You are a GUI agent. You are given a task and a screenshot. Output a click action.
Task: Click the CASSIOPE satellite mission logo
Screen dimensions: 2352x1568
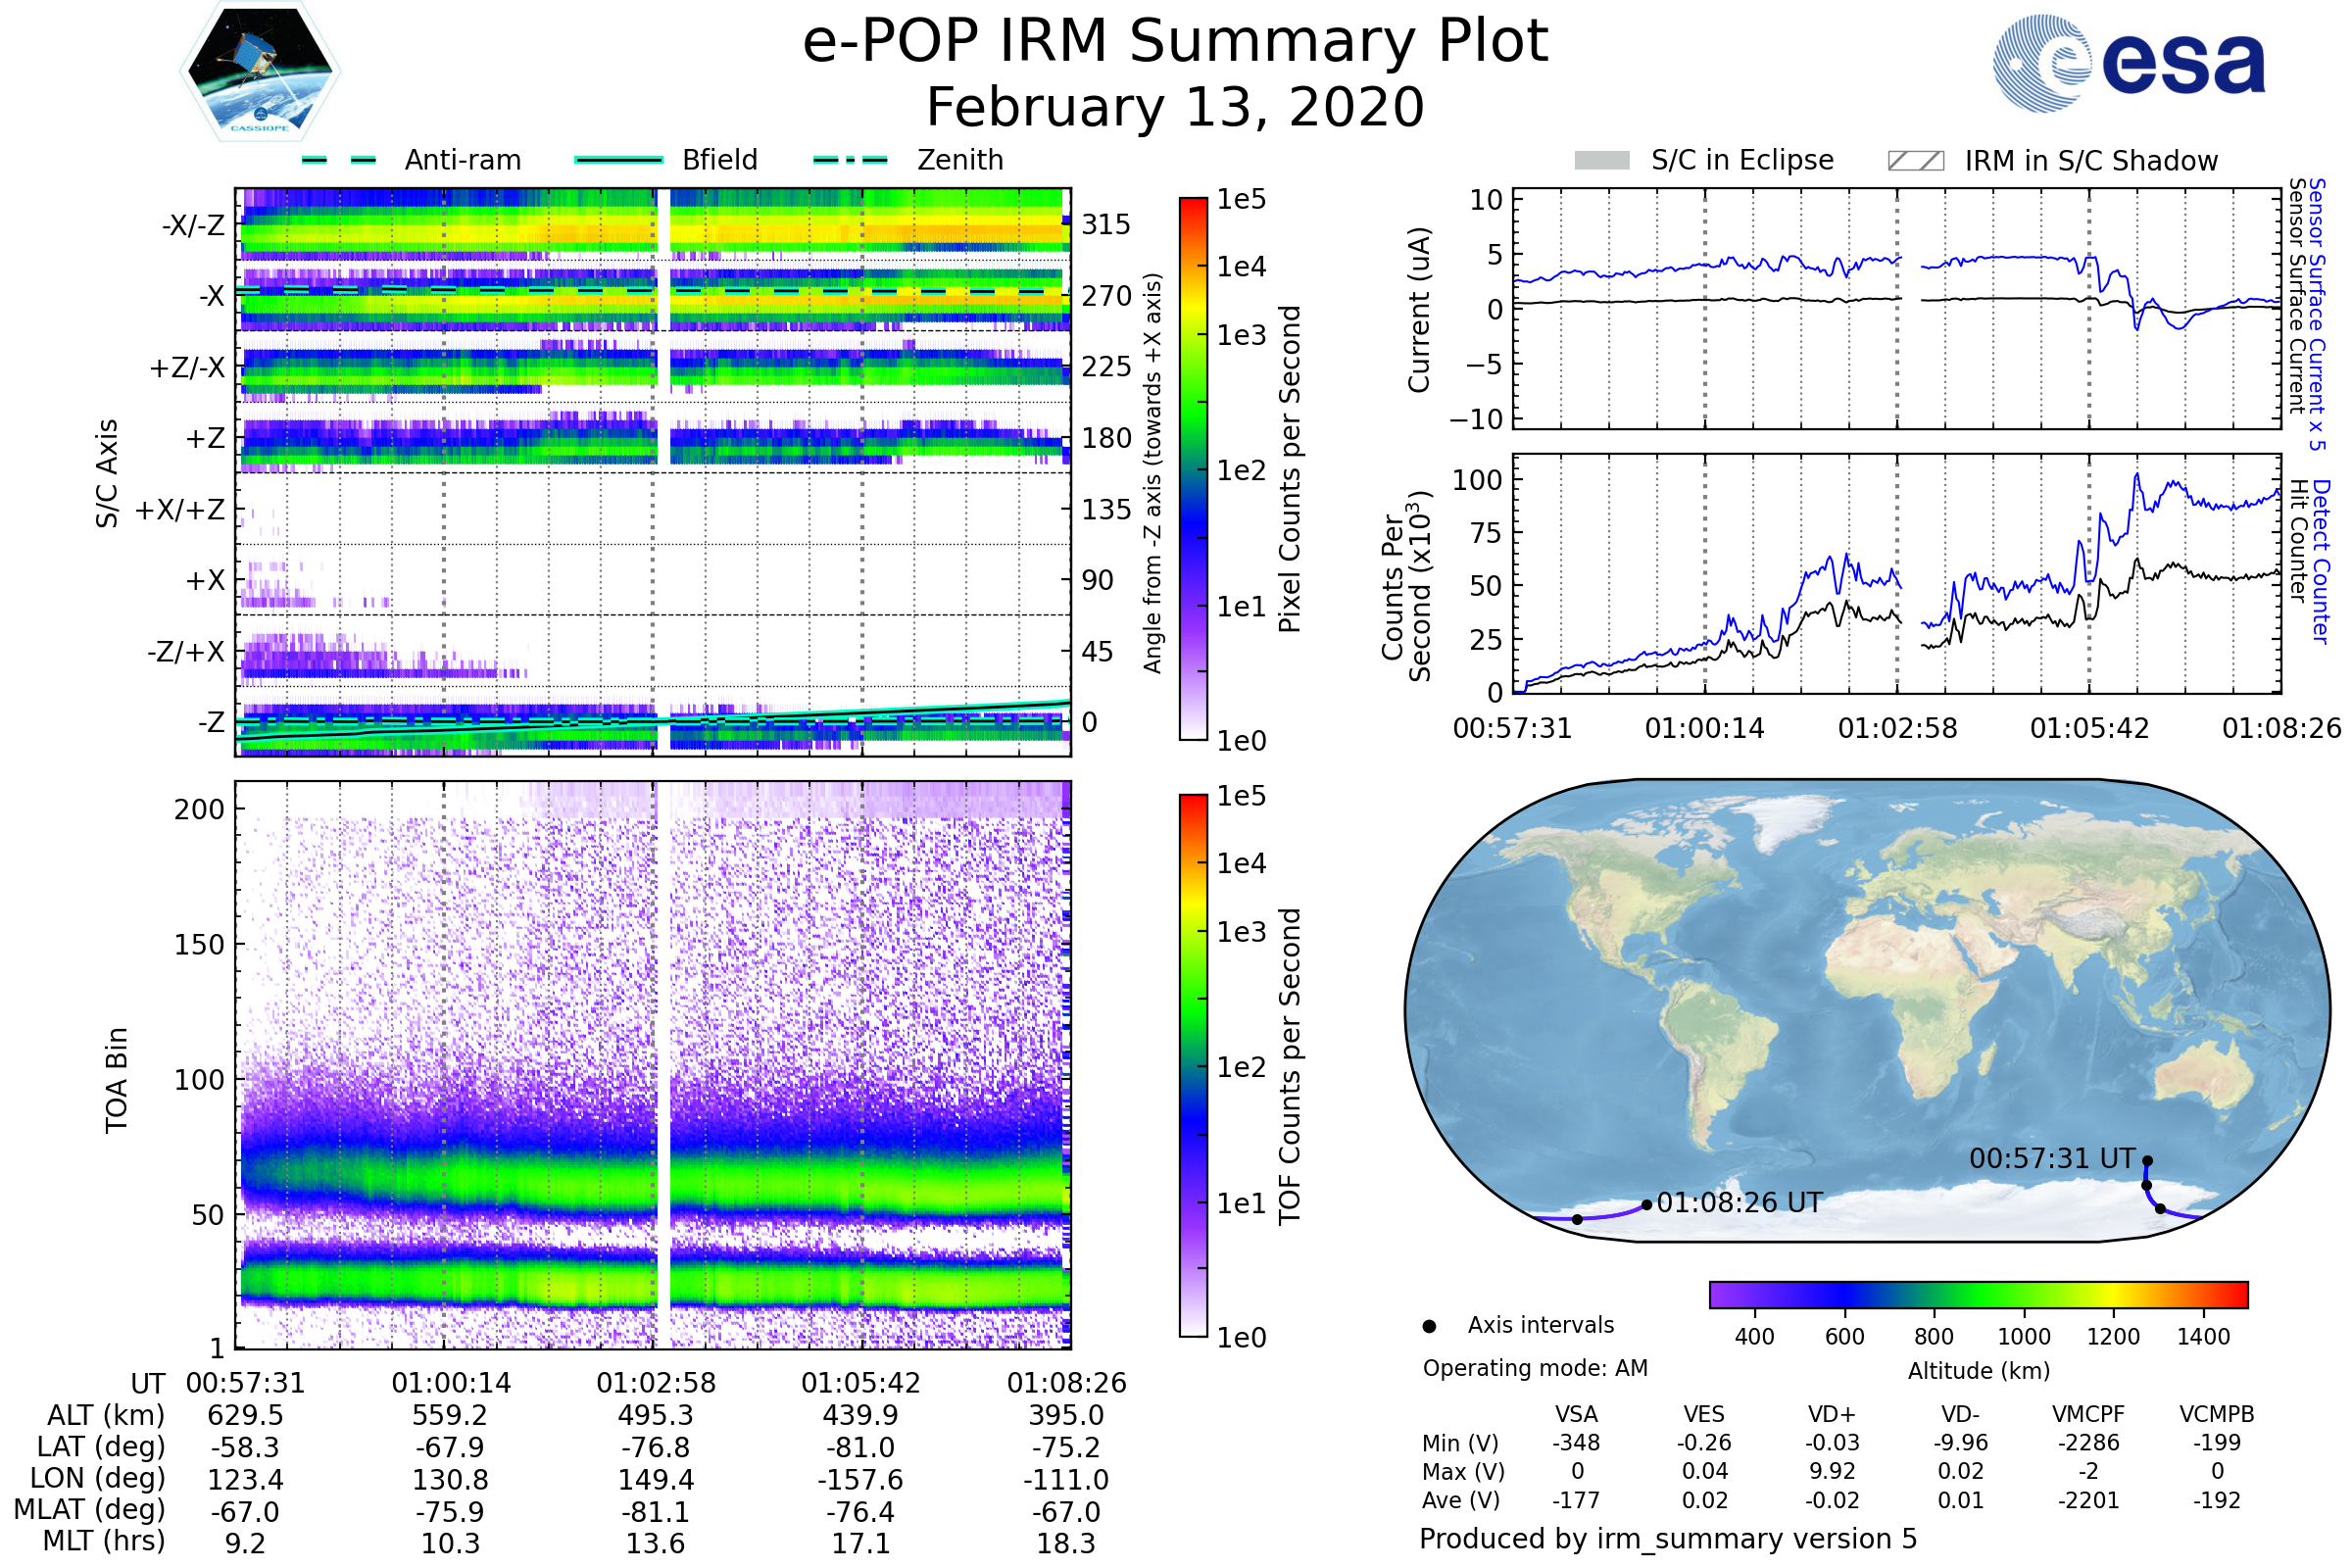coord(260,71)
